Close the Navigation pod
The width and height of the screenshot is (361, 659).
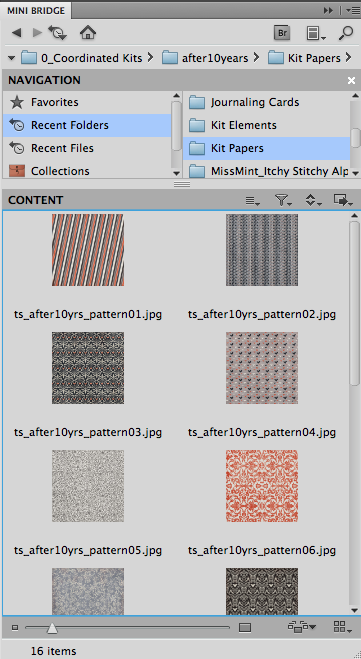pos(351,80)
